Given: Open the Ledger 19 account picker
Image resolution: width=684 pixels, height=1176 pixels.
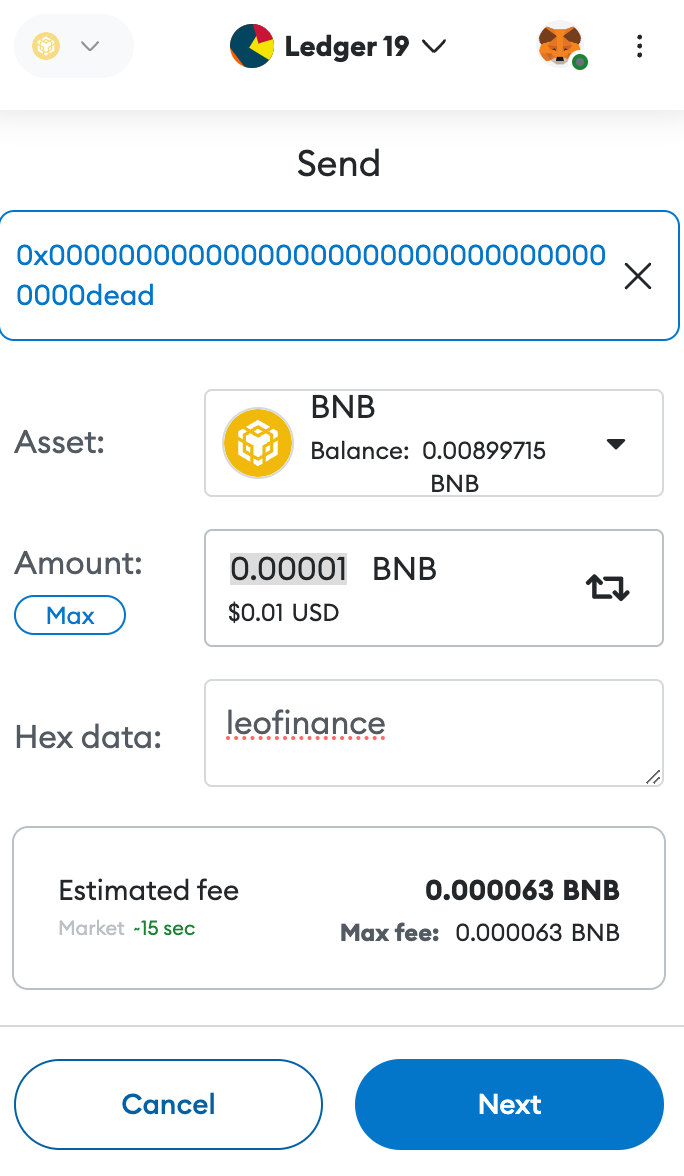Looking at the screenshot, I should click(x=338, y=46).
